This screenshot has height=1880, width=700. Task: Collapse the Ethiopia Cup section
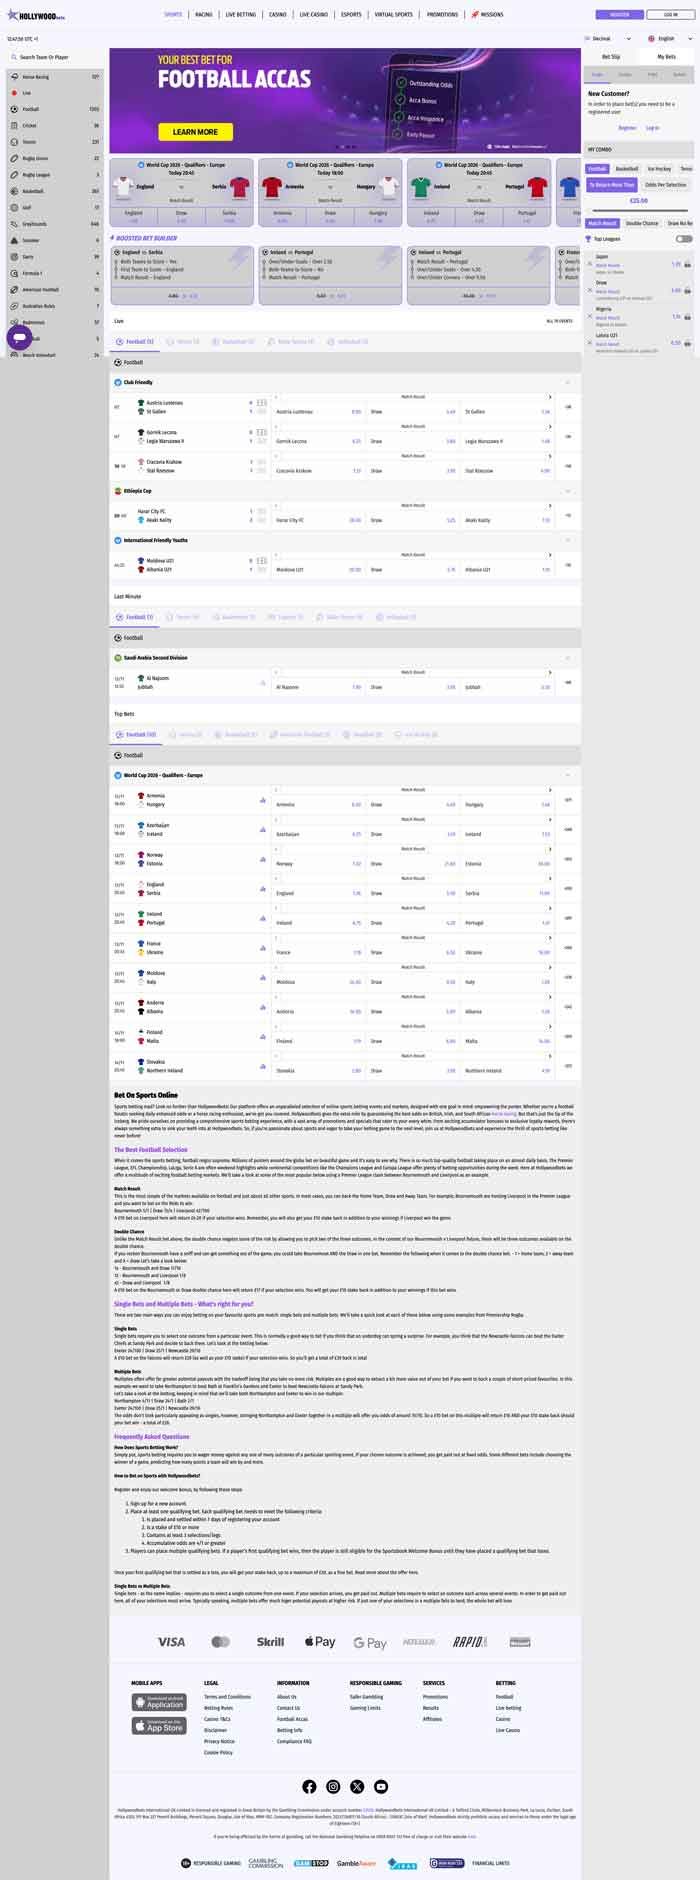[x=567, y=491]
